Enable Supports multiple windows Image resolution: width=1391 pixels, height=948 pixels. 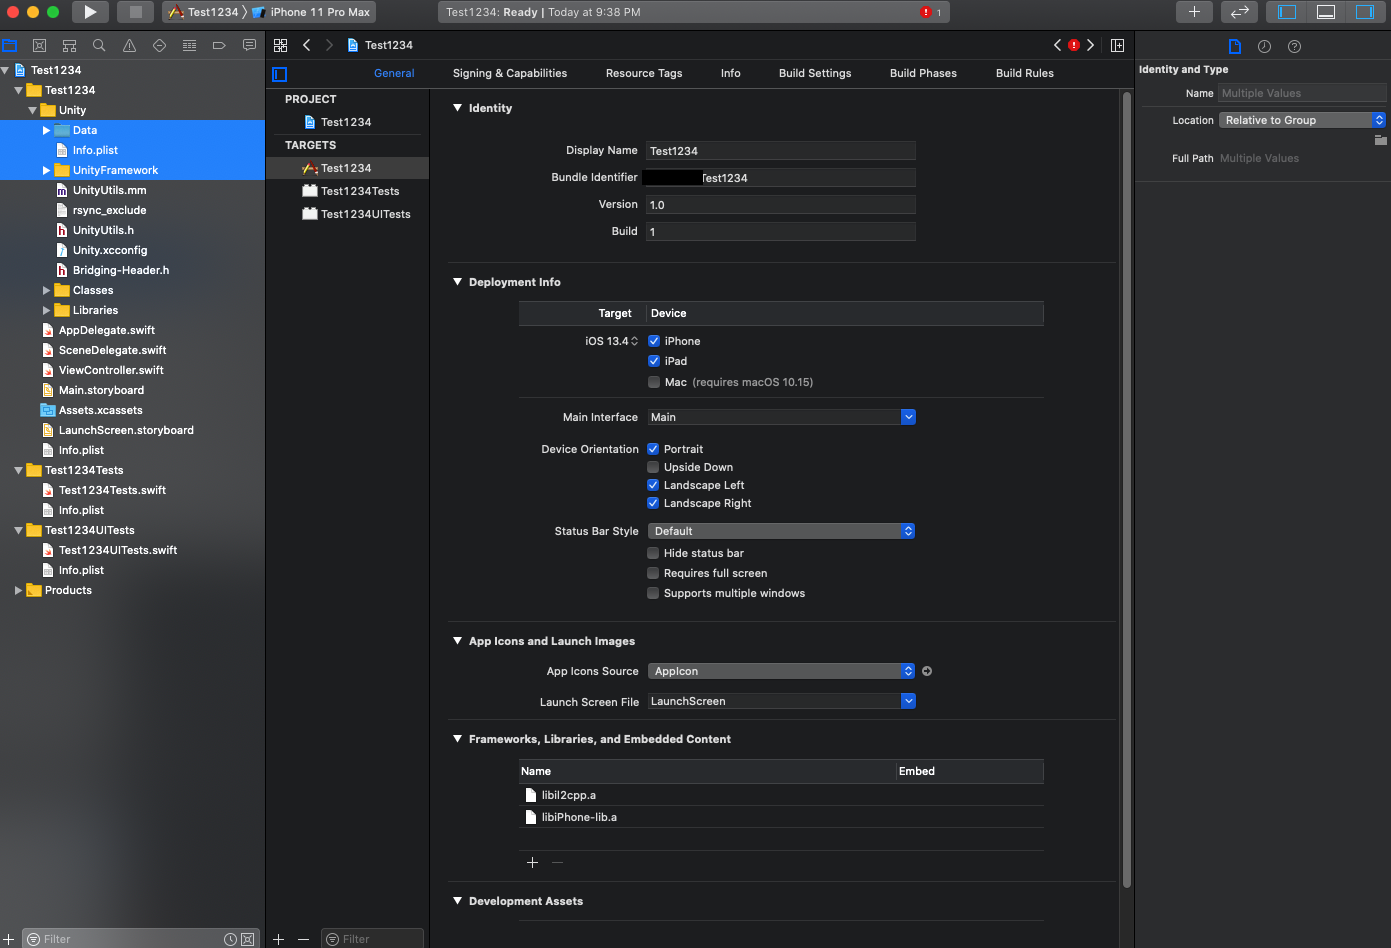pos(653,593)
